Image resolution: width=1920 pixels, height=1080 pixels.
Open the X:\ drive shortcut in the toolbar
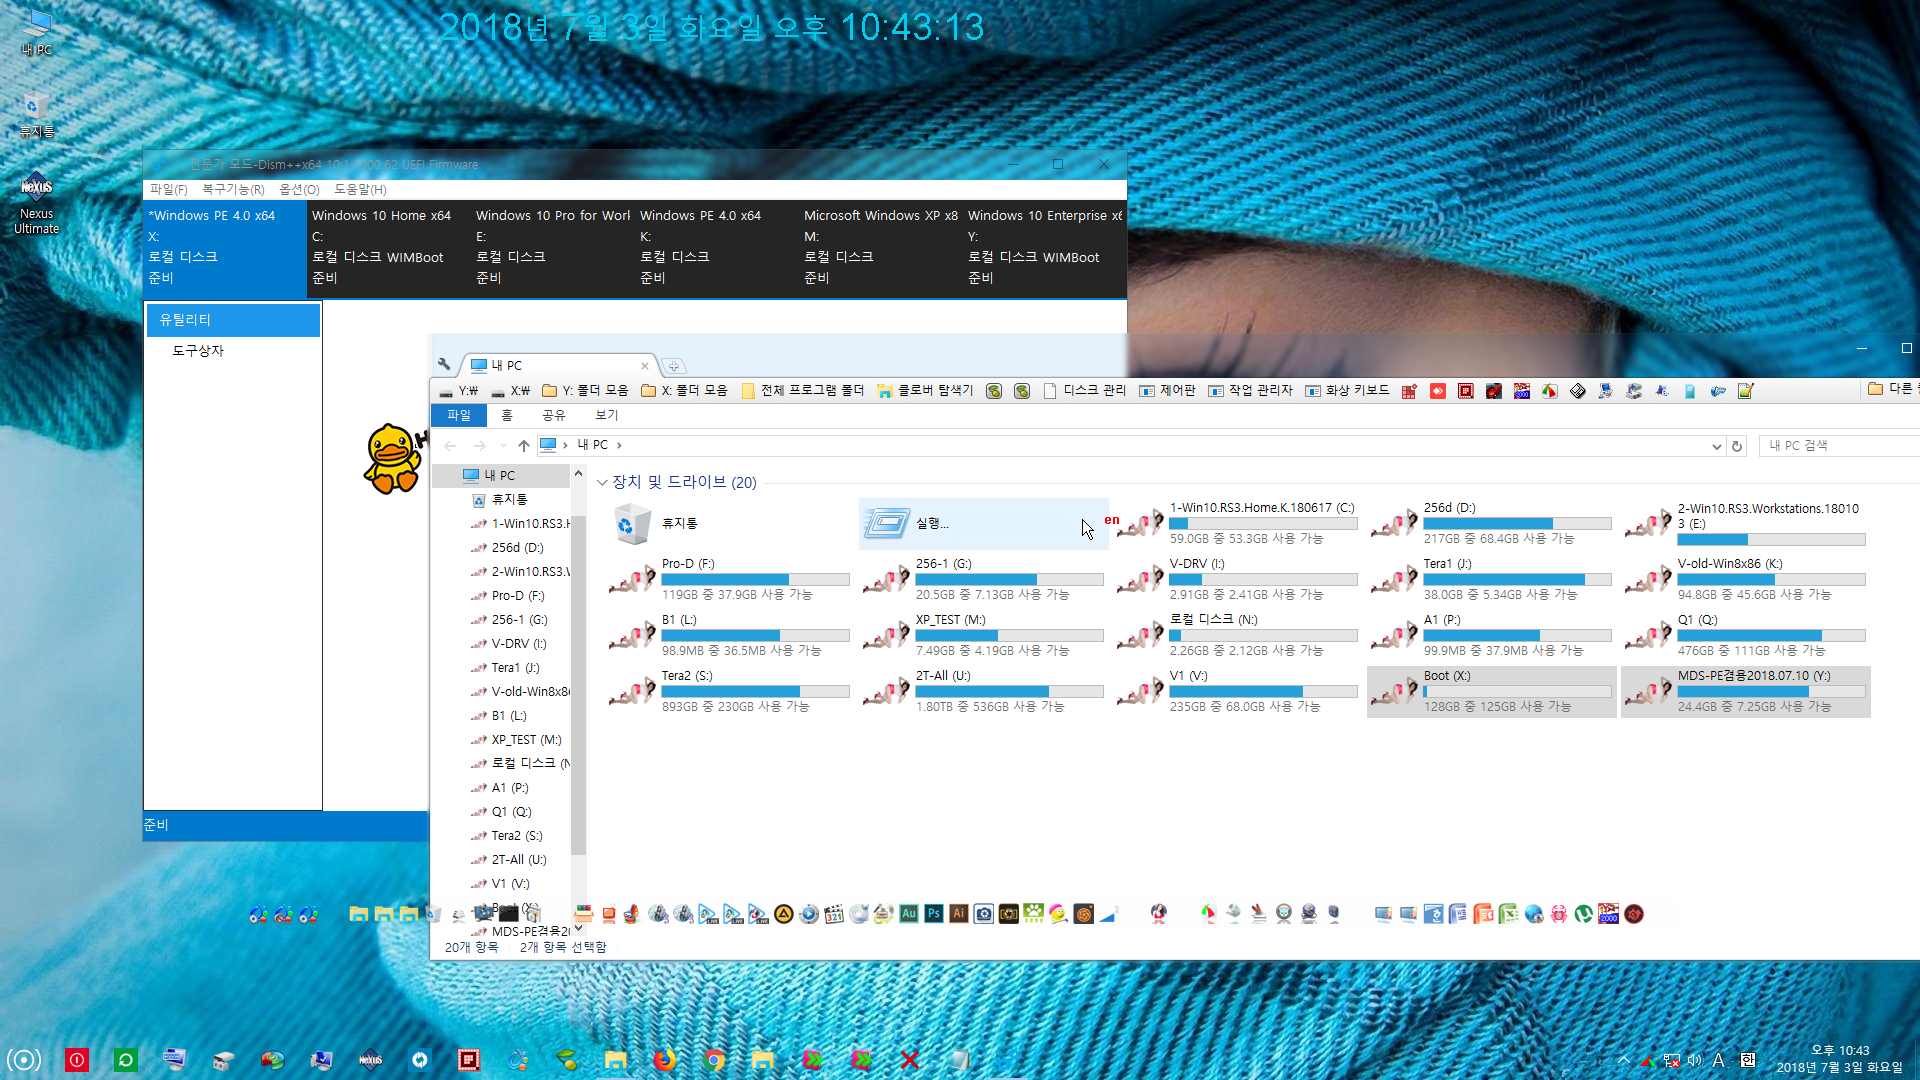click(511, 391)
